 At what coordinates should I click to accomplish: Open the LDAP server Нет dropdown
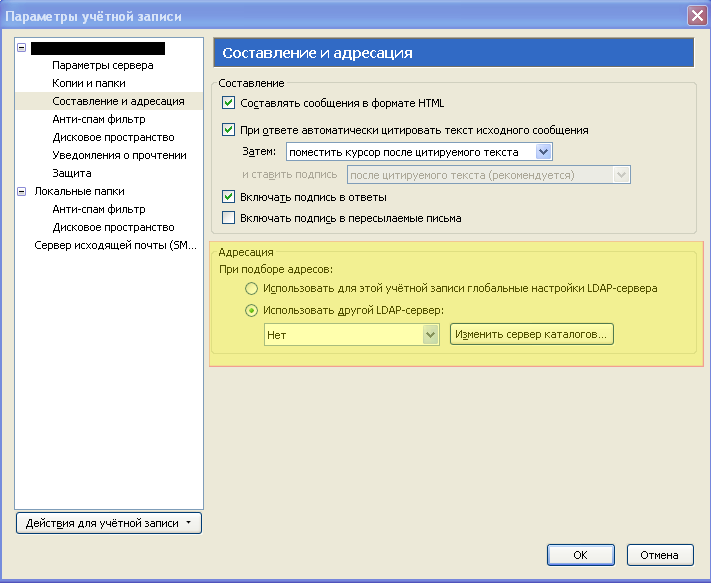(x=352, y=335)
